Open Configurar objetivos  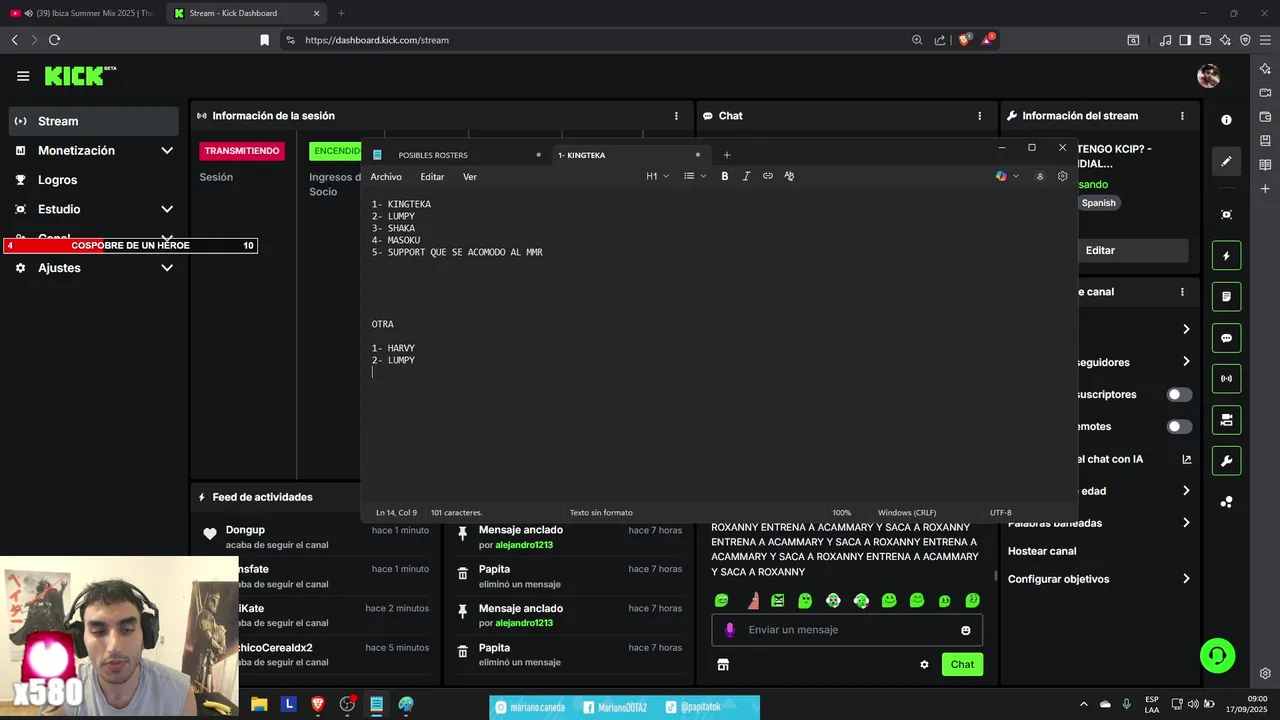tap(1099, 579)
